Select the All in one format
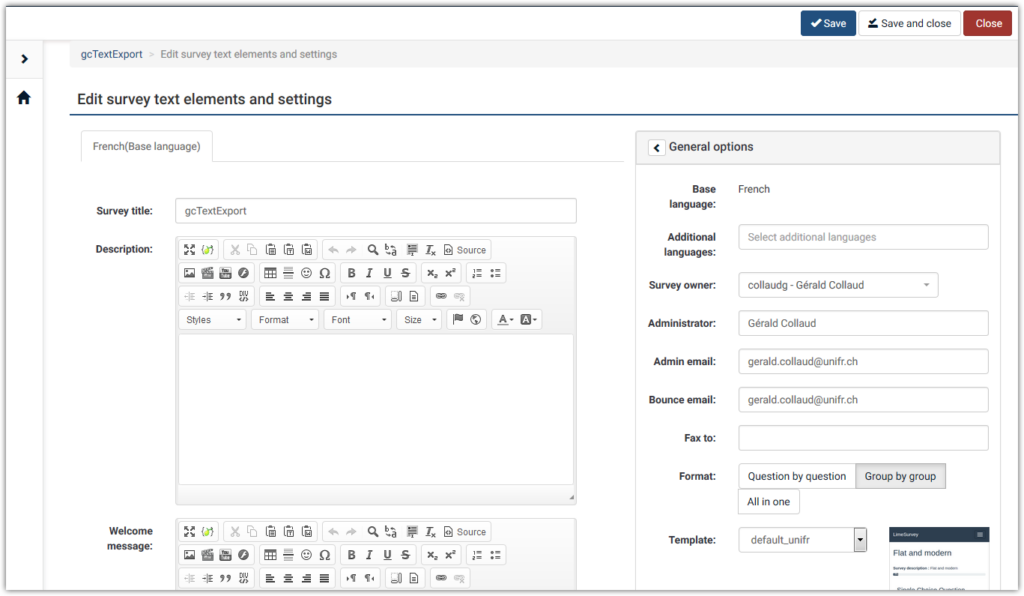 point(769,502)
